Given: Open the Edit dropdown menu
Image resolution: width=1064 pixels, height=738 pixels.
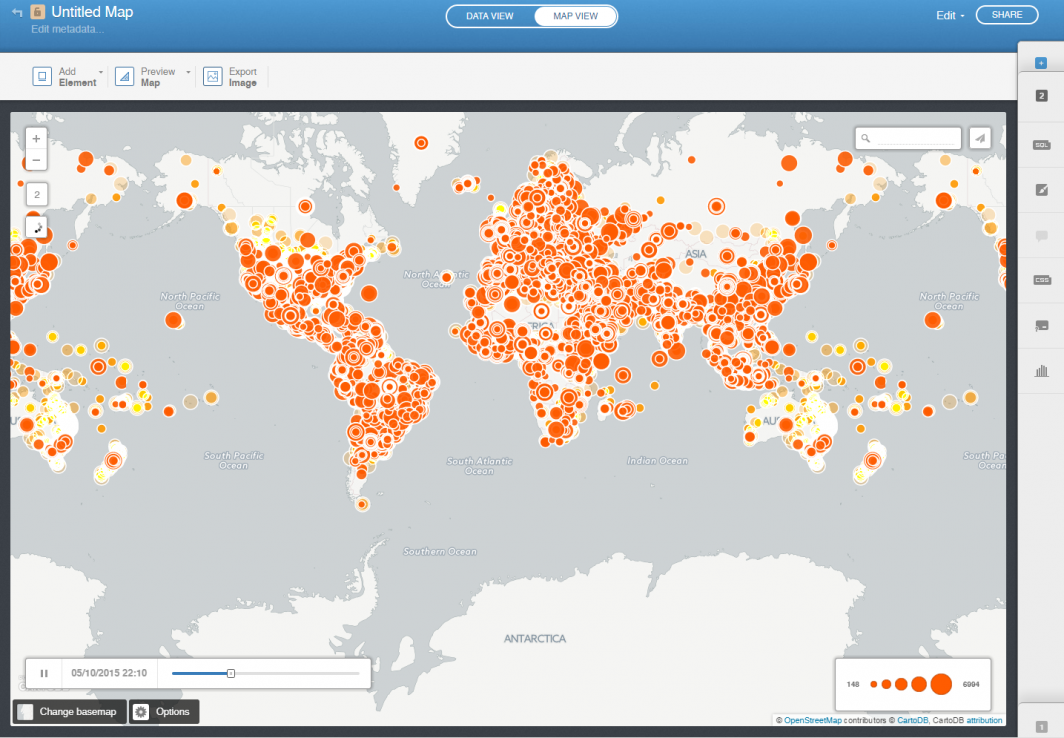Looking at the screenshot, I should point(948,15).
